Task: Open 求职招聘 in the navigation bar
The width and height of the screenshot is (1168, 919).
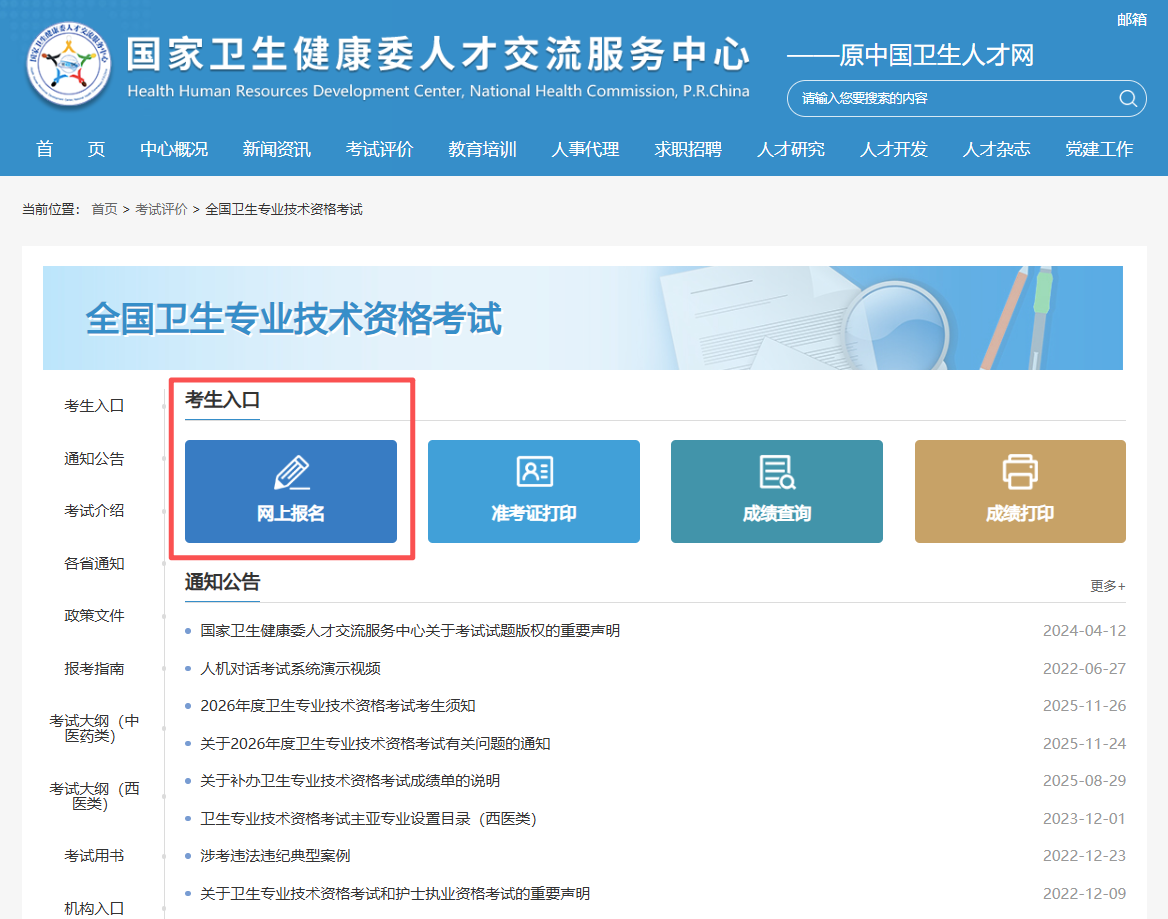Action: (688, 149)
